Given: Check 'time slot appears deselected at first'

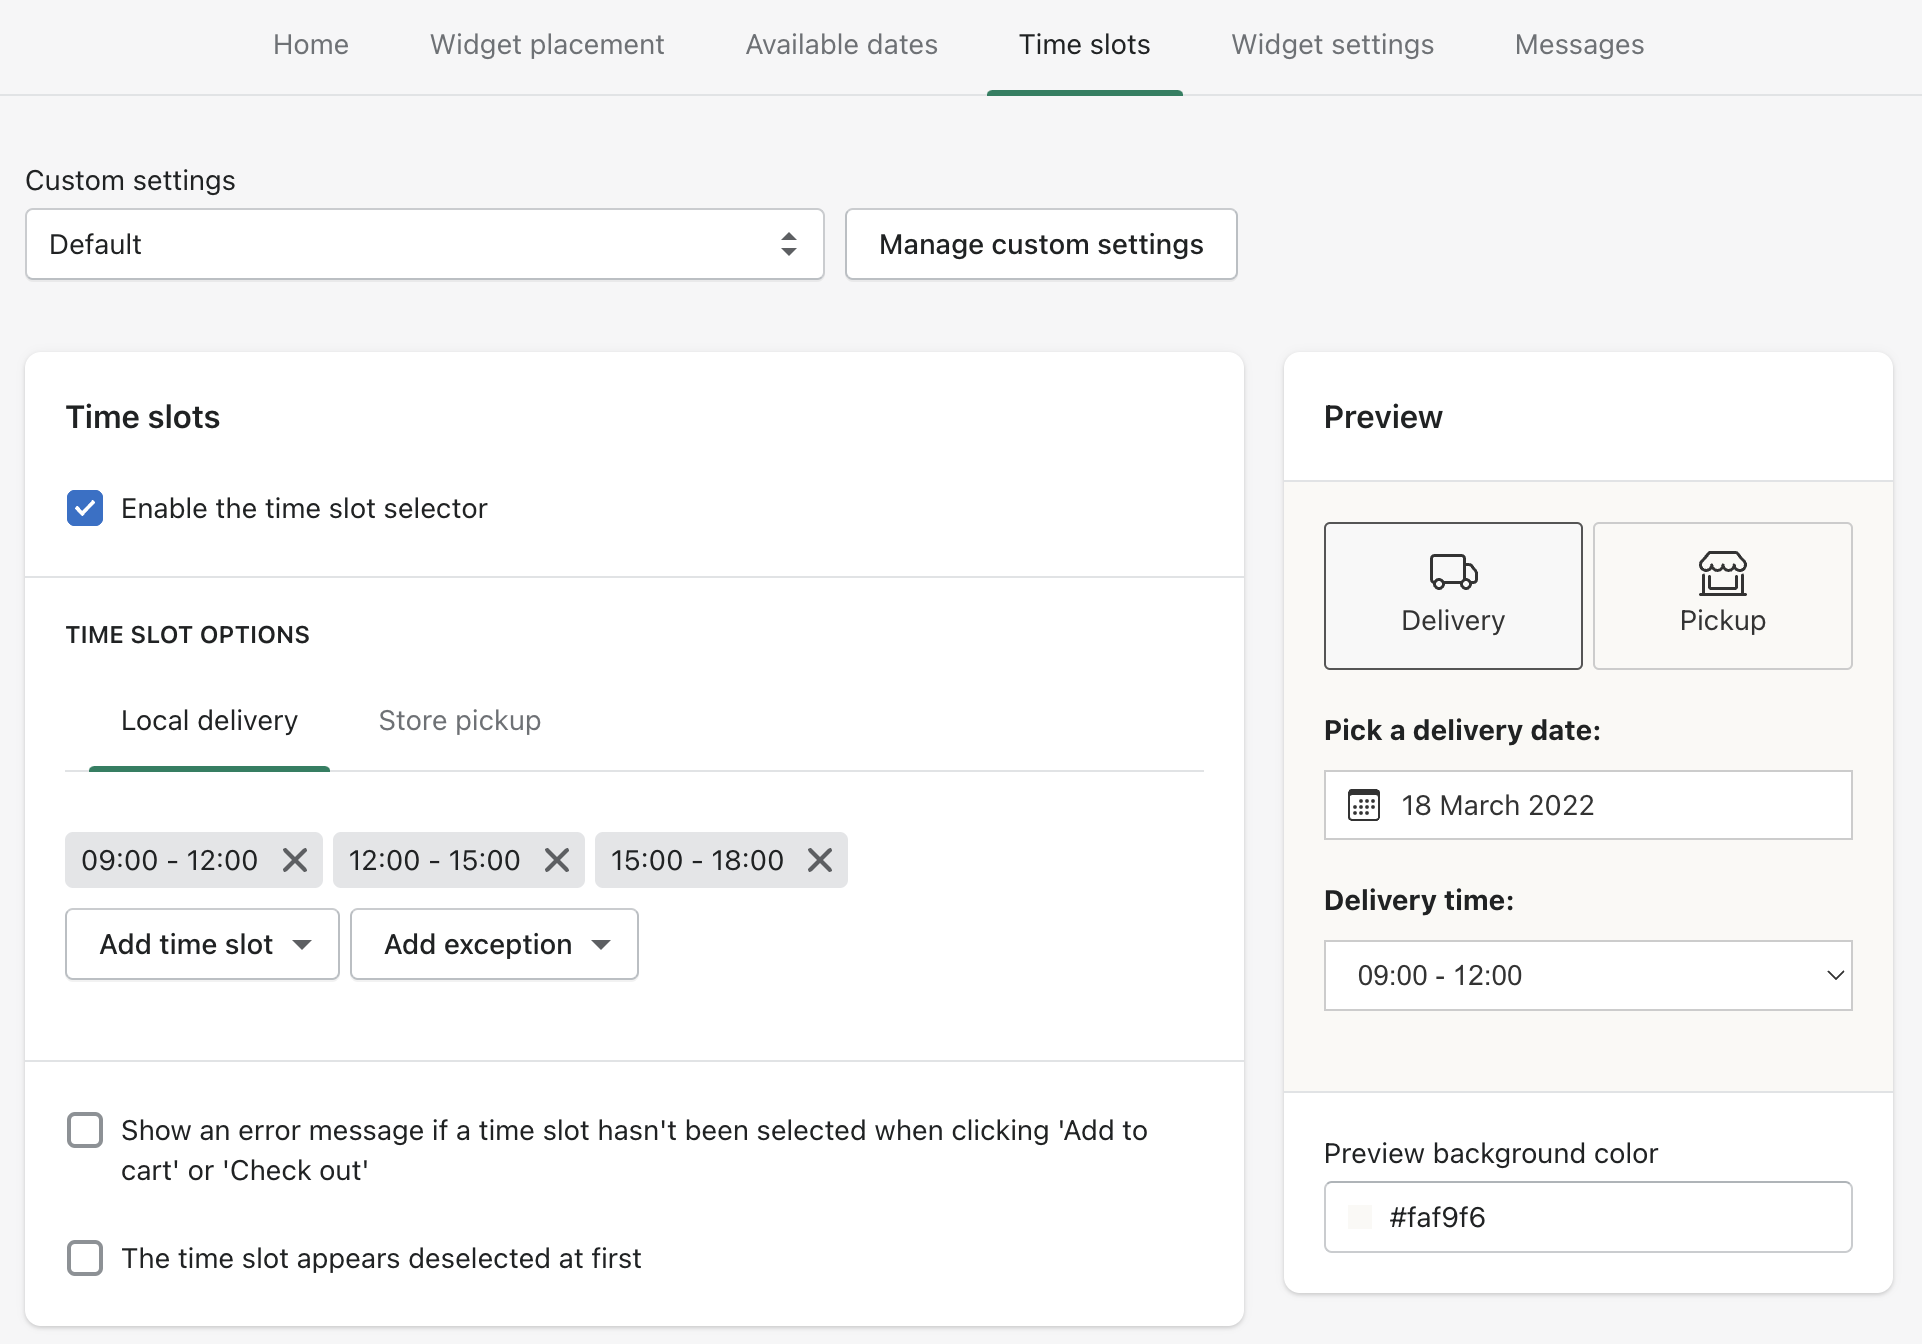Looking at the screenshot, I should (x=85, y=1258).
